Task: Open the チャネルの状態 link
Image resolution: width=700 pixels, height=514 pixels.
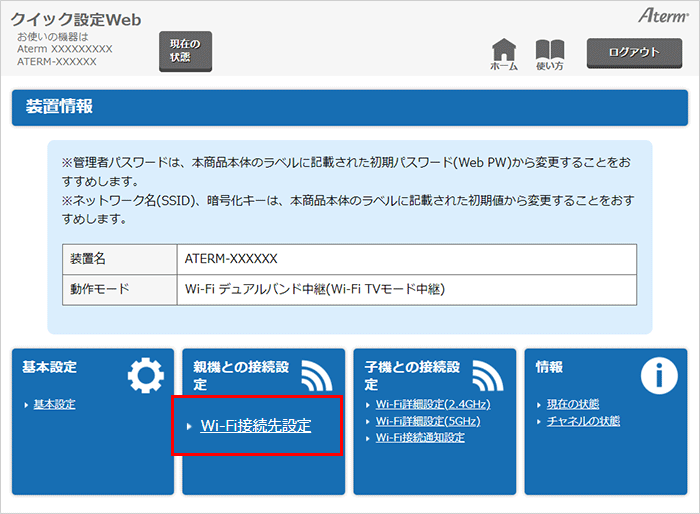Action: pyautogui.click(x=583, y=421)
